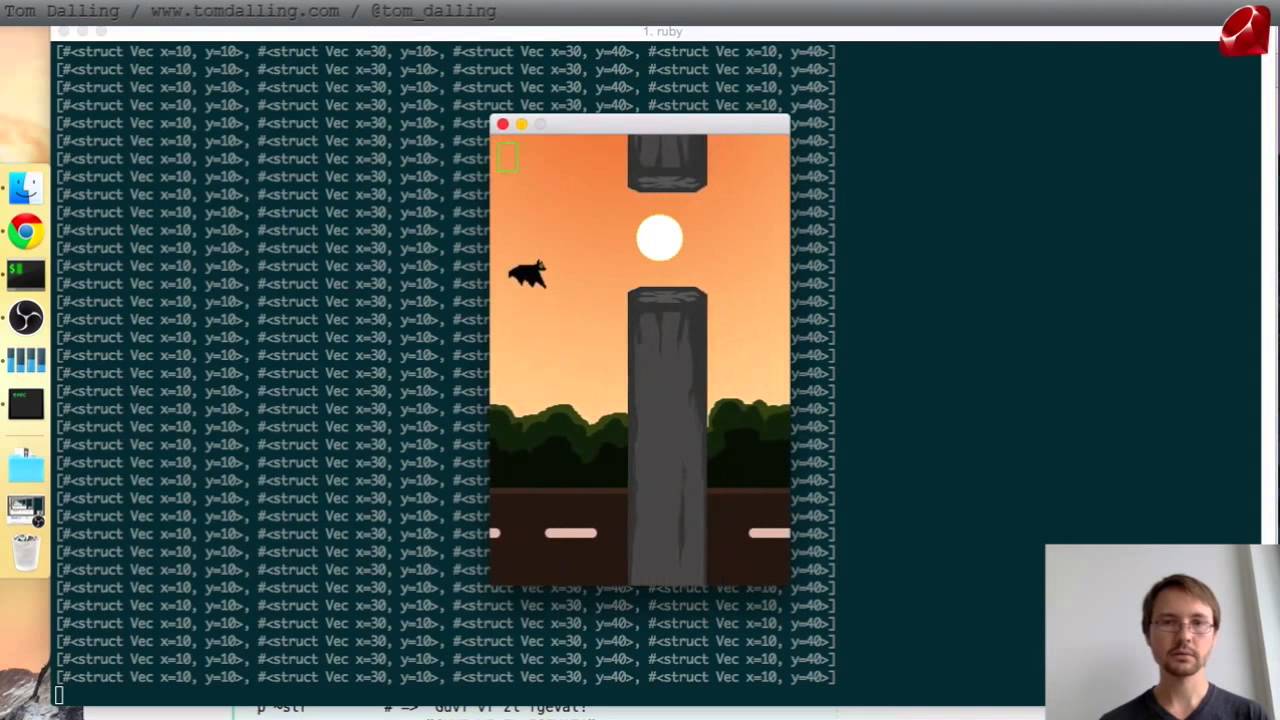
Task: Open the Trash in the dock
Action: click(26, 551)
